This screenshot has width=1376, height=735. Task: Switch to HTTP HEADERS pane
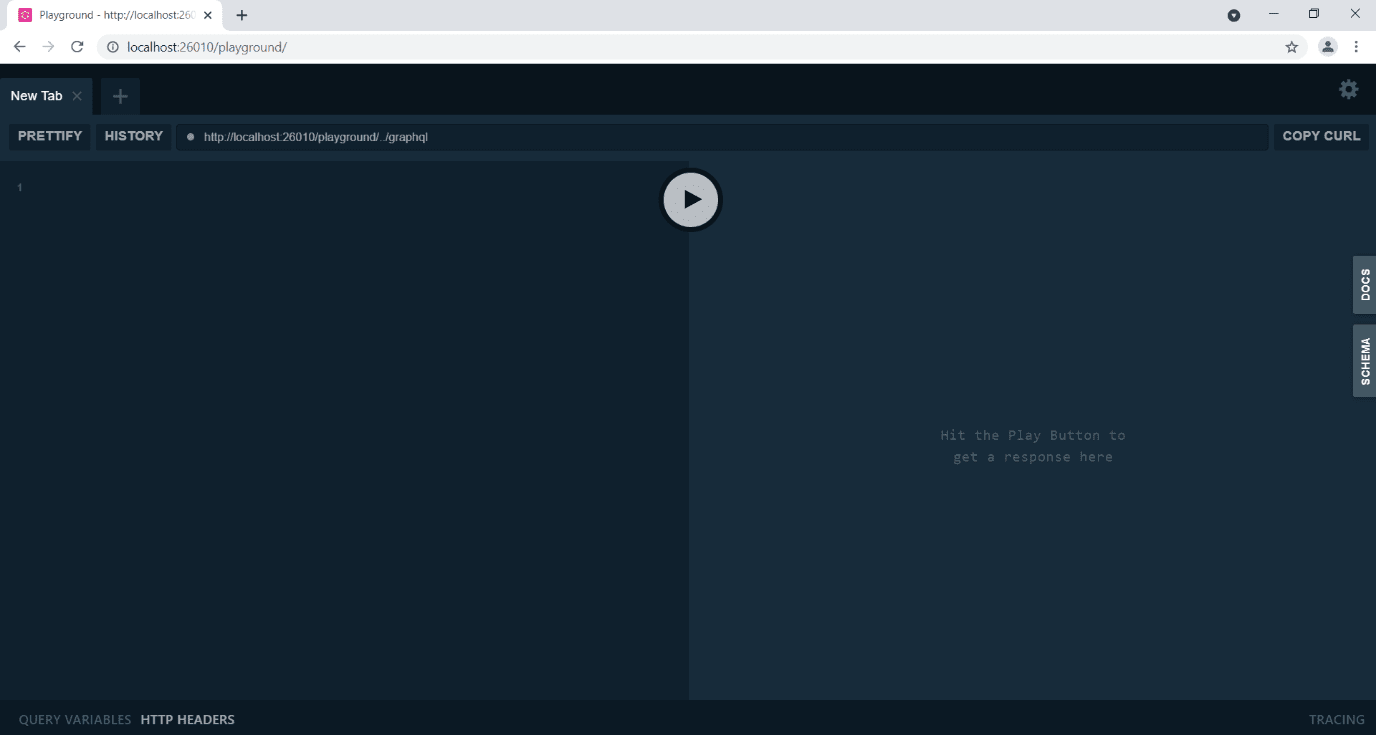(x=188, y=719)
